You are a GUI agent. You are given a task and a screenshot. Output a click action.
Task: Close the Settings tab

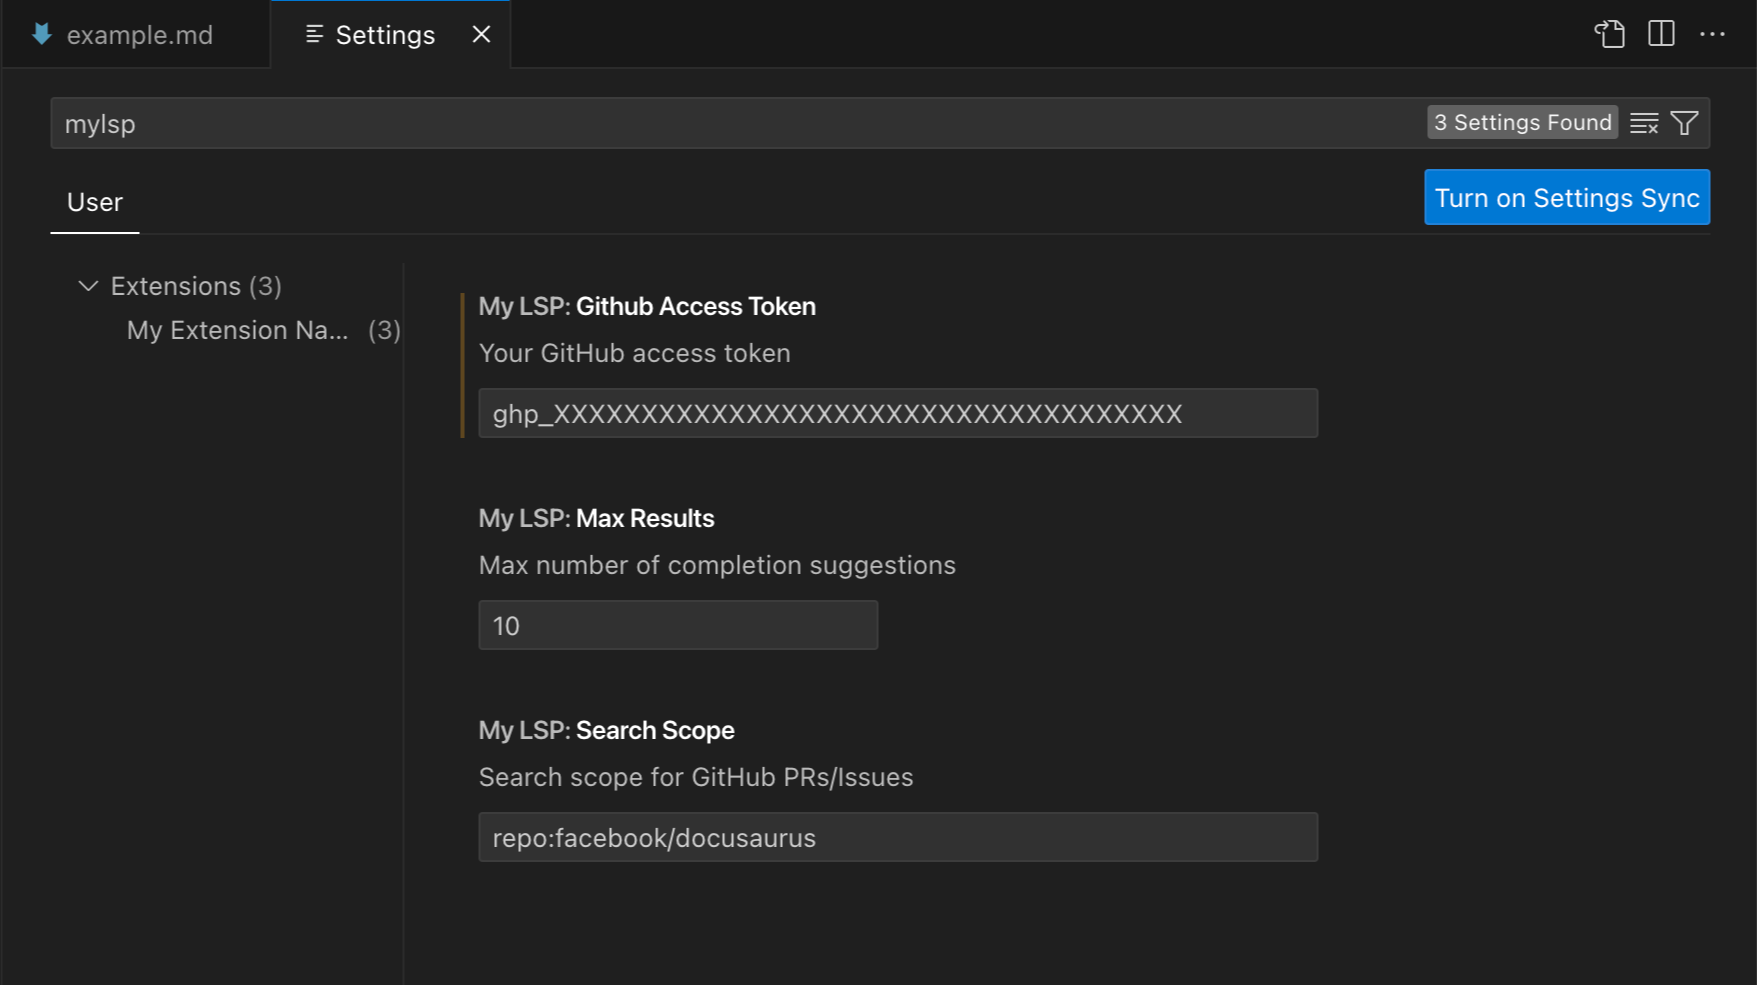tap(481, 34)
